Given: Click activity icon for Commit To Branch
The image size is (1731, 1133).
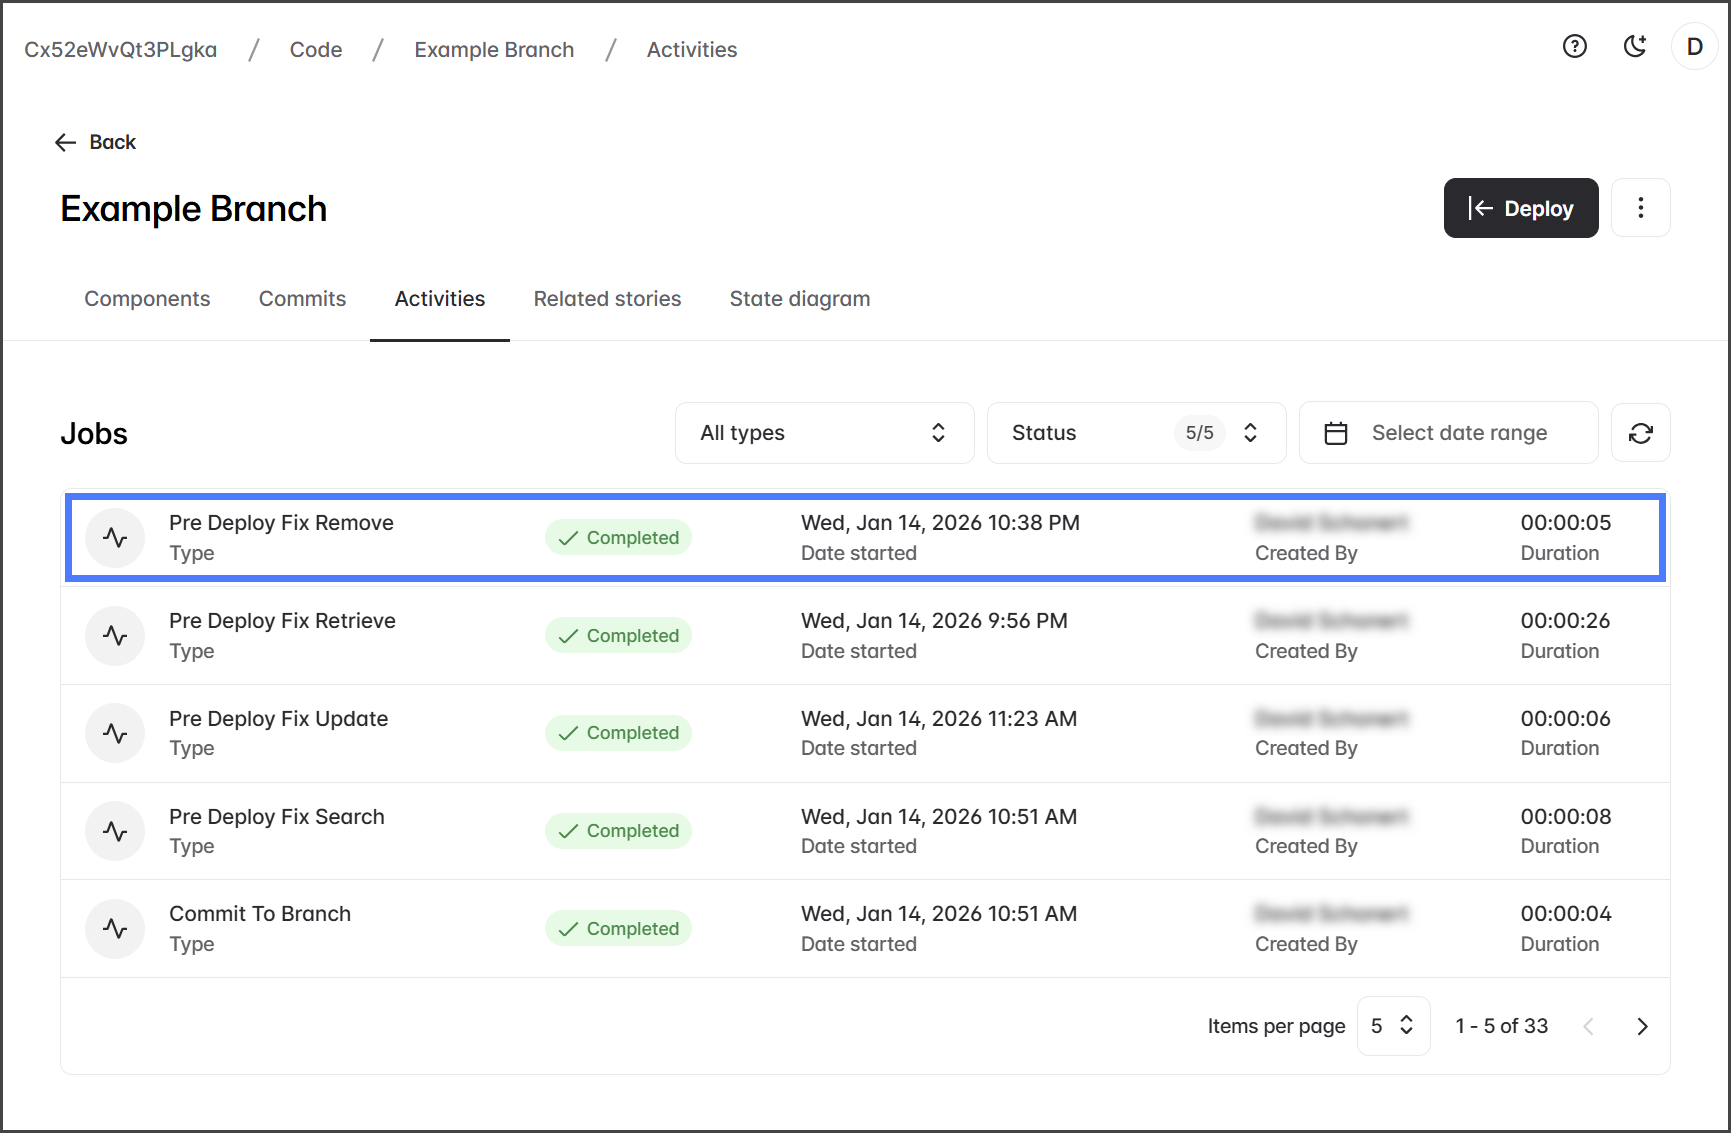Looking at the screenshot, I should [115, 929].
